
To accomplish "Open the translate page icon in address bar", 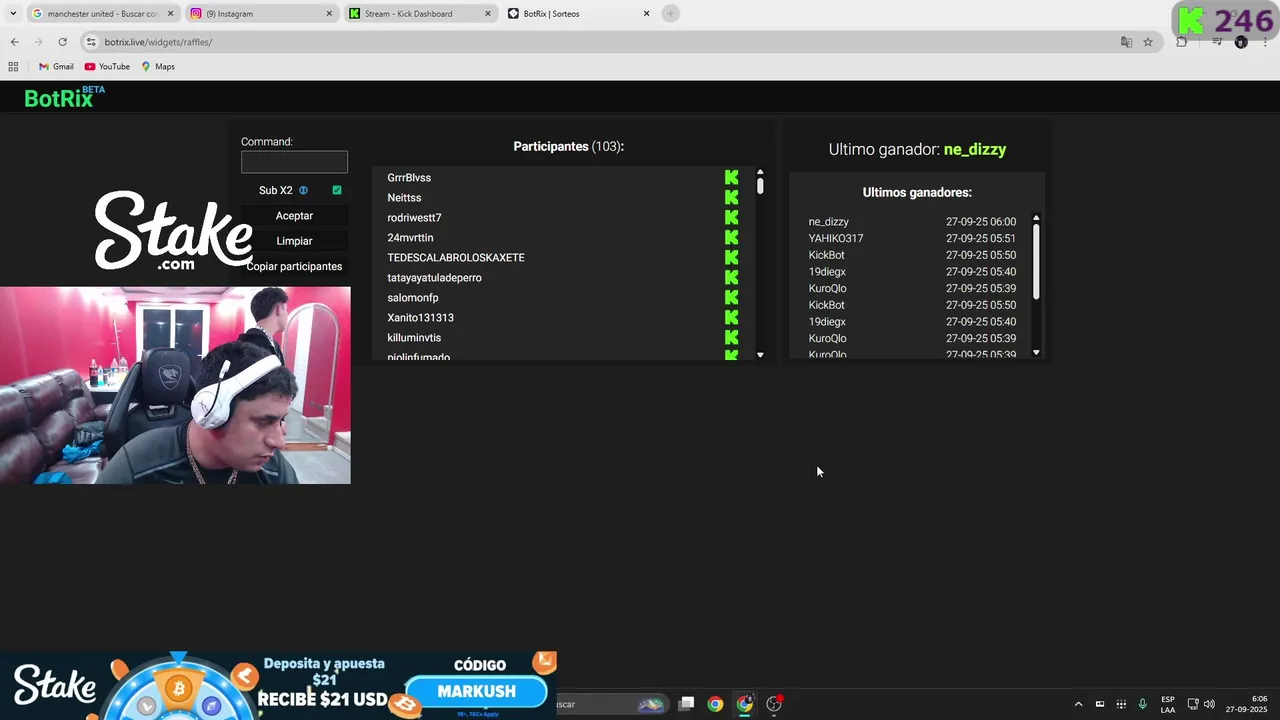I will 1126,42.
